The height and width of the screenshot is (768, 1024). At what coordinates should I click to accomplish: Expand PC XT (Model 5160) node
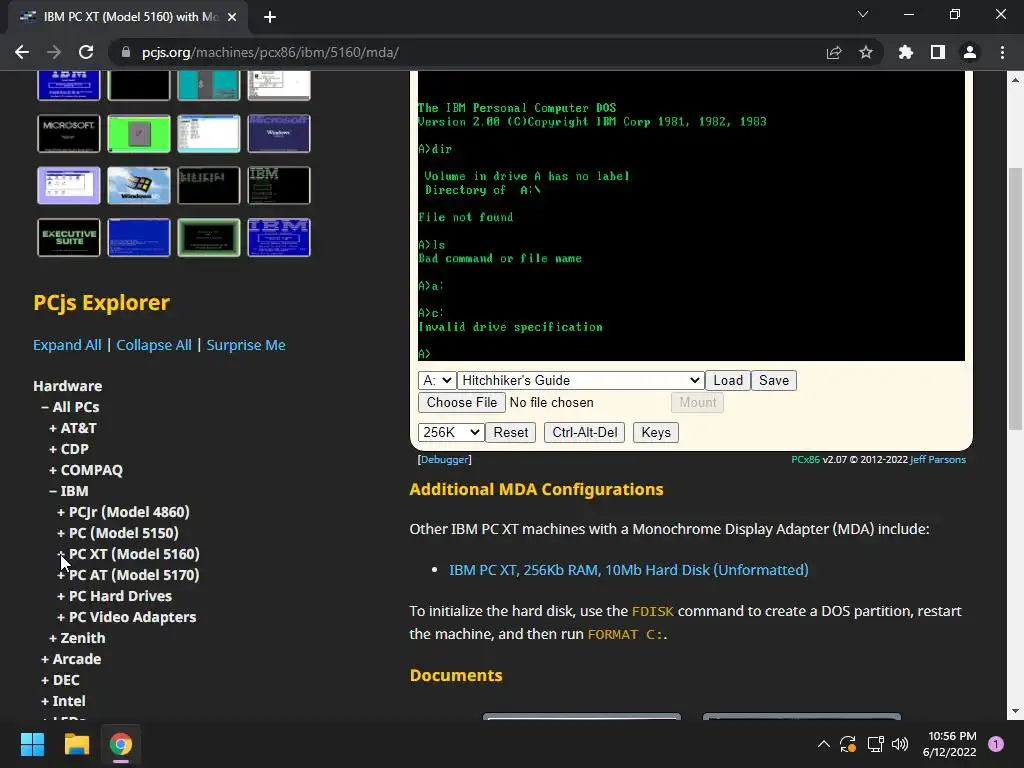61,554
